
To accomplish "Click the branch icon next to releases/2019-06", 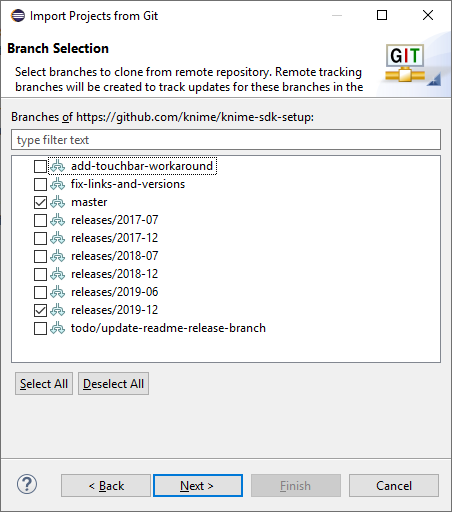I will [x=58, y=292].
